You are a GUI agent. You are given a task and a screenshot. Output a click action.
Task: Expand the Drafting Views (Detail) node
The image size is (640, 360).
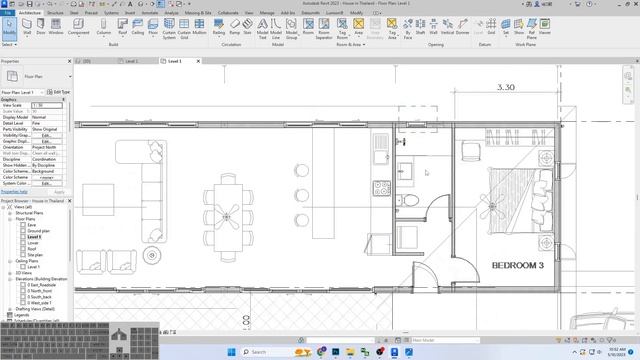coord(10,309)
